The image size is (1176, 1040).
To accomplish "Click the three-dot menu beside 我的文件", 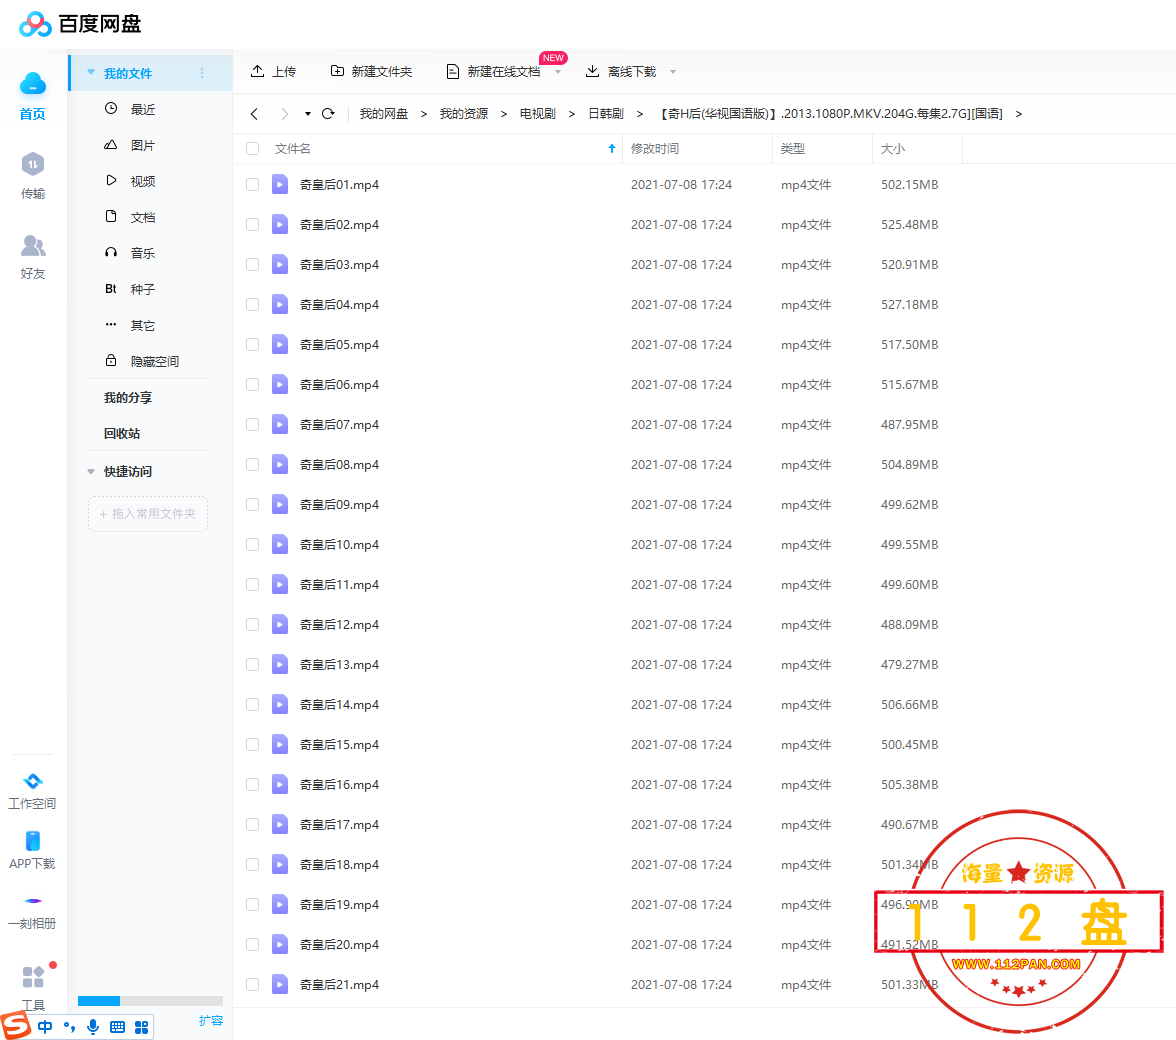I will point(202,73).
